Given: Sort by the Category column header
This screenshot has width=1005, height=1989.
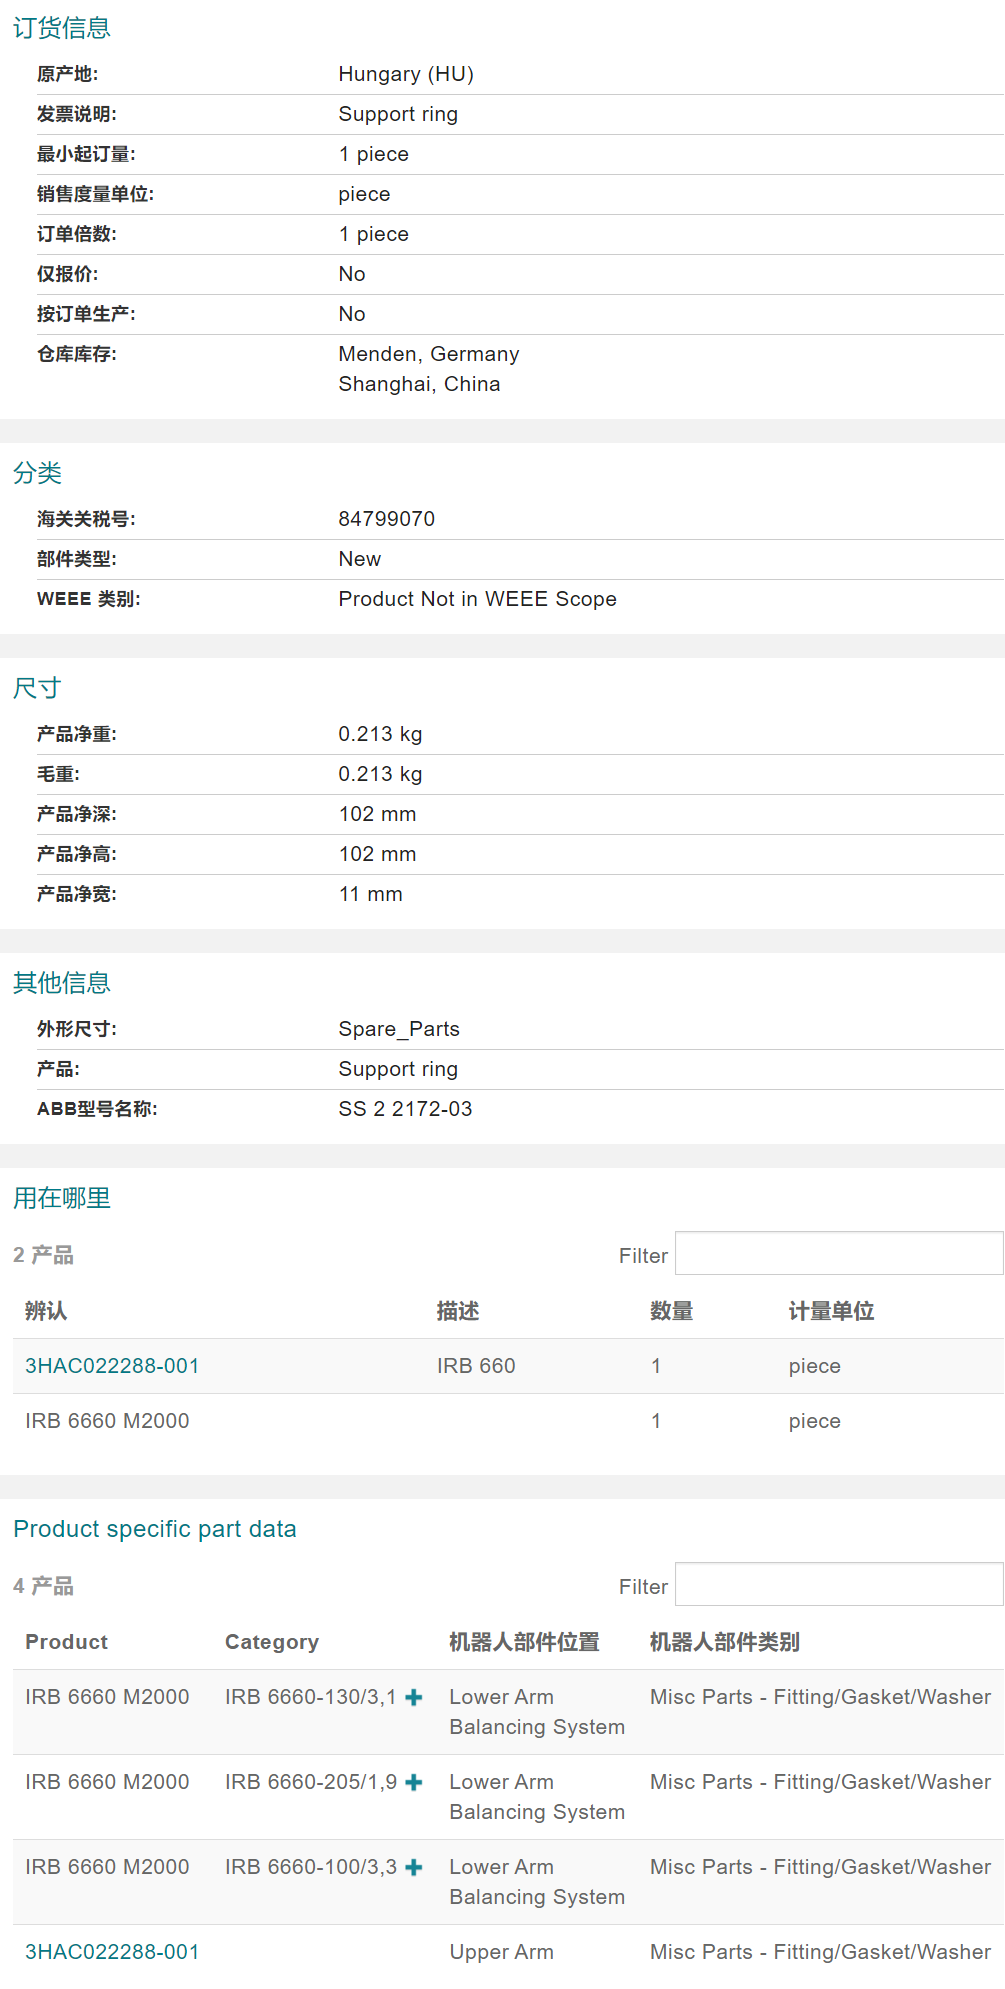Looking at the screenshot, I should pos(271,1642).
